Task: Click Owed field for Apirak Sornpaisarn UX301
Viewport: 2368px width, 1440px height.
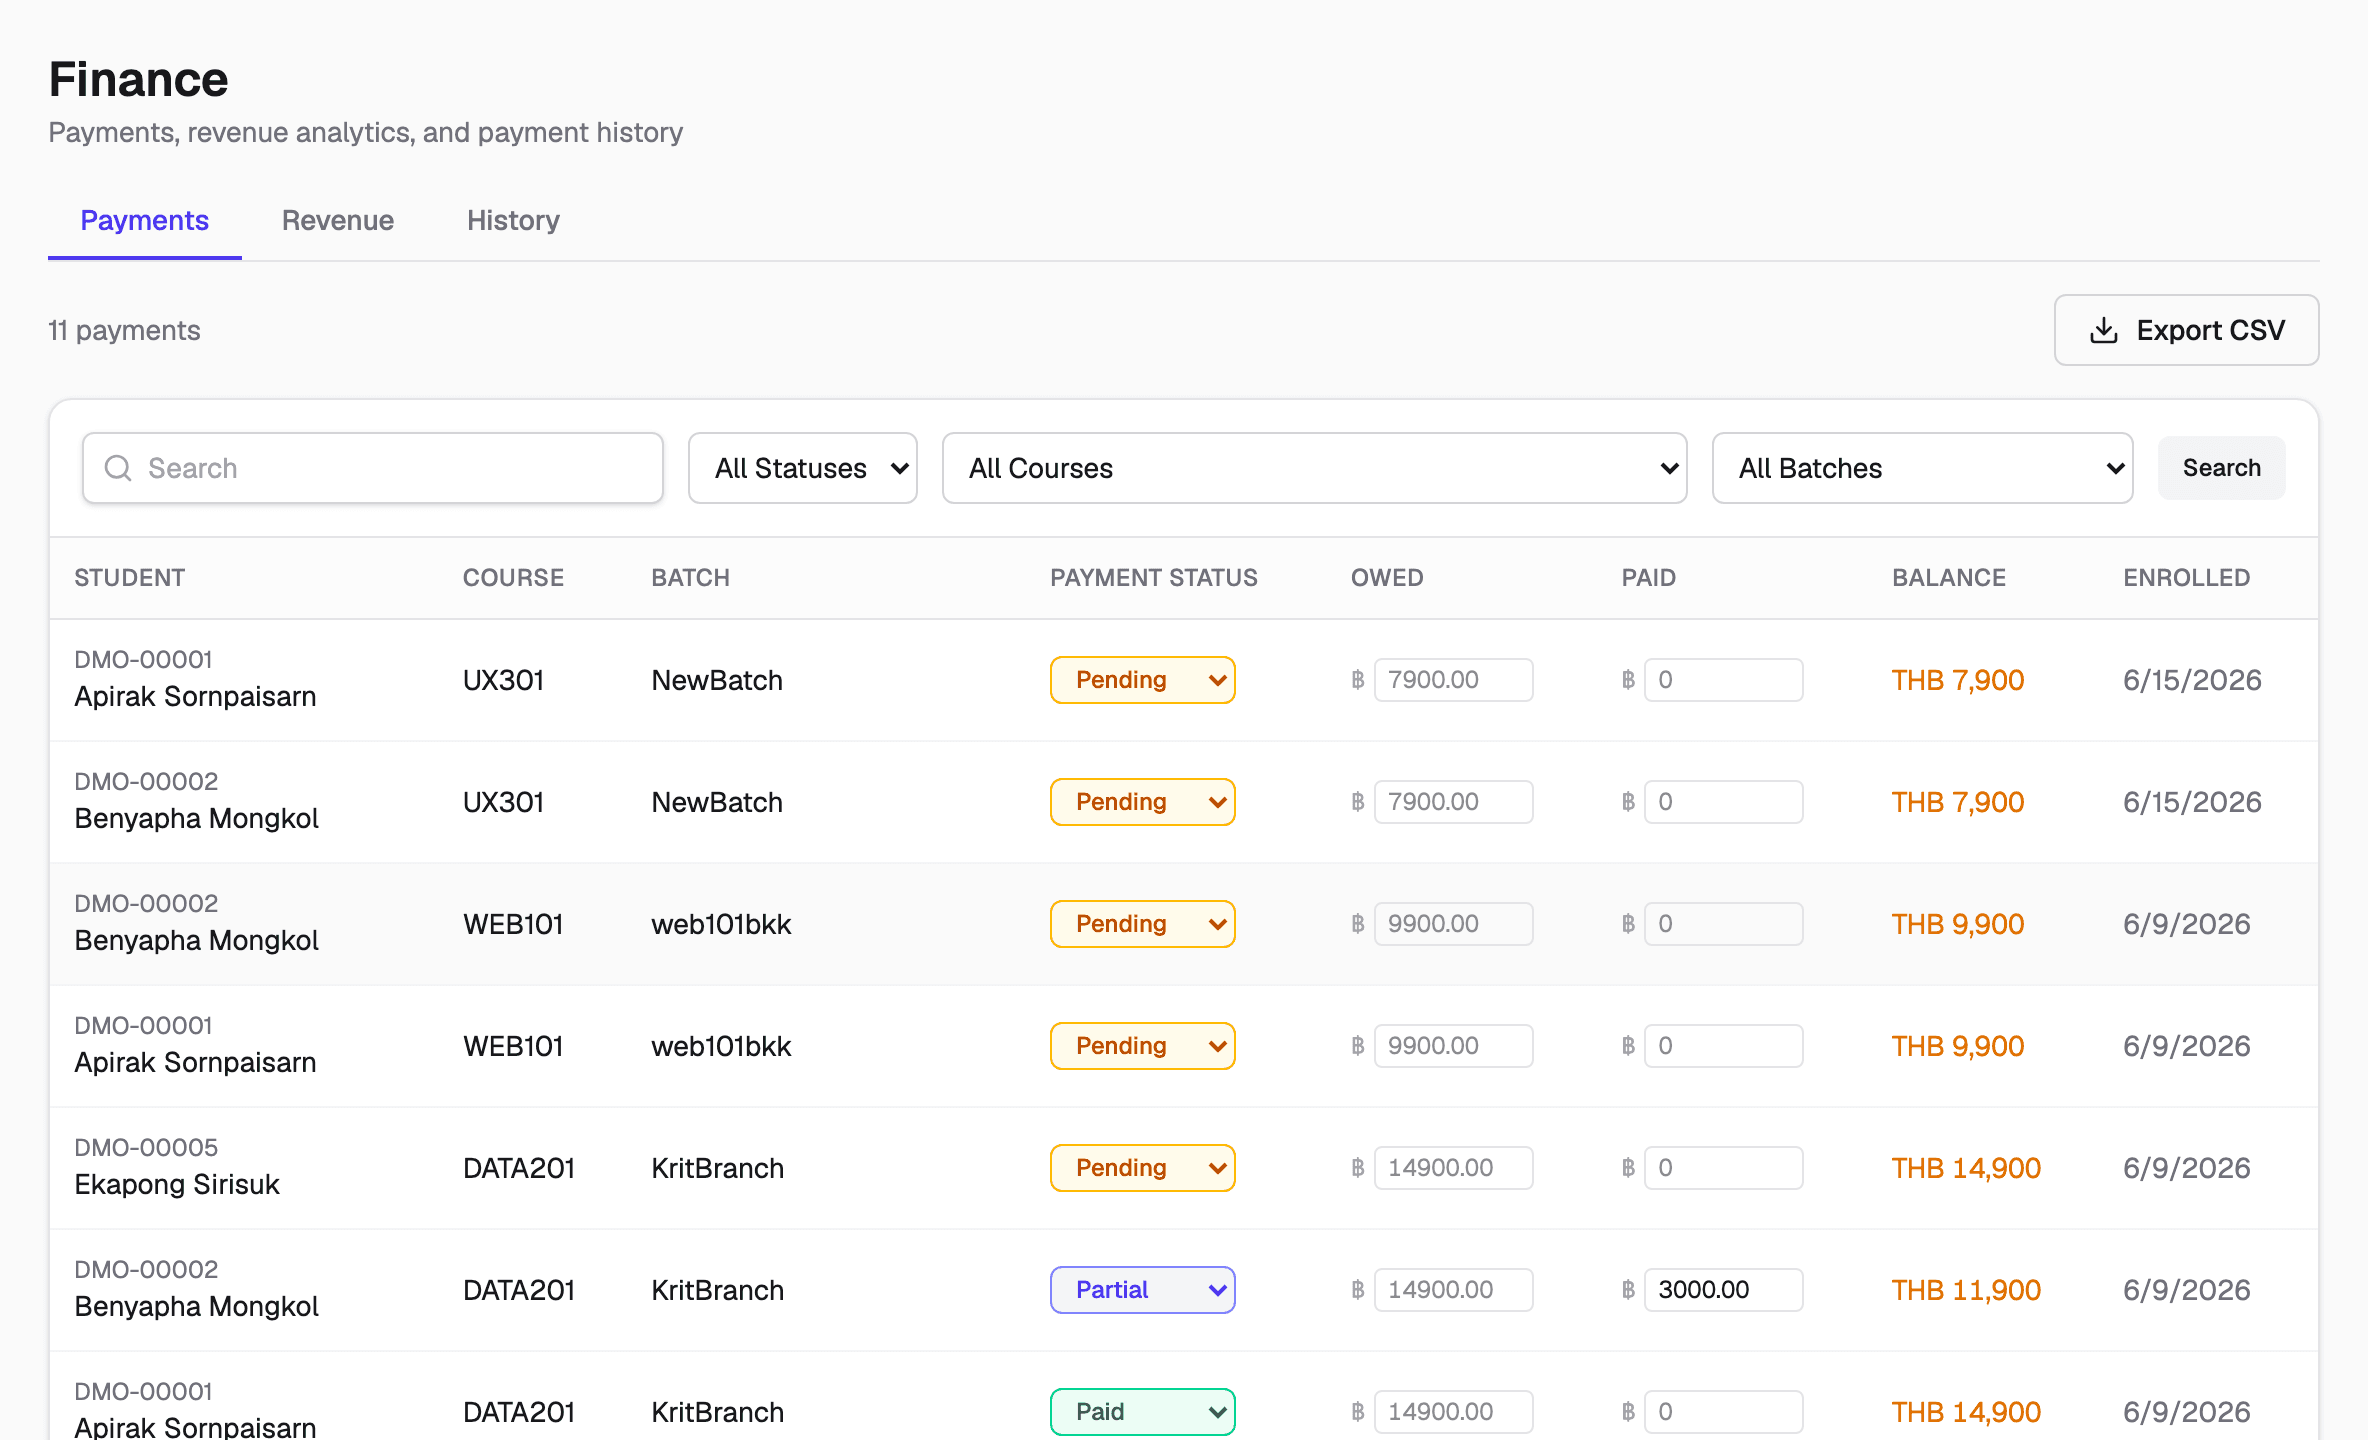Action: 1454,680
